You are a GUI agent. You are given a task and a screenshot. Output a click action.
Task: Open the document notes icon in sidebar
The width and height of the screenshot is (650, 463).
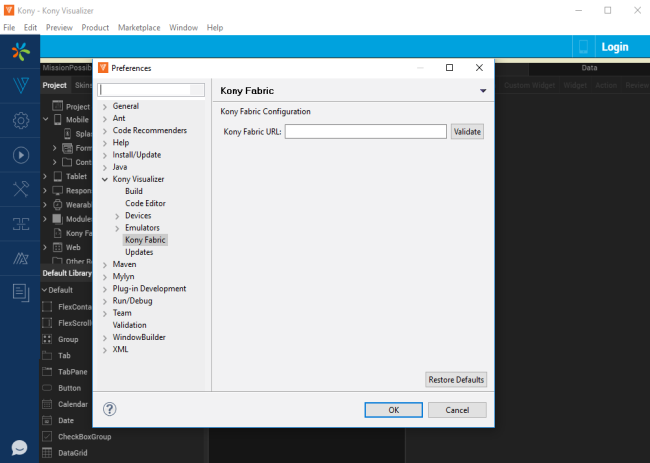[x=21, y=293]
